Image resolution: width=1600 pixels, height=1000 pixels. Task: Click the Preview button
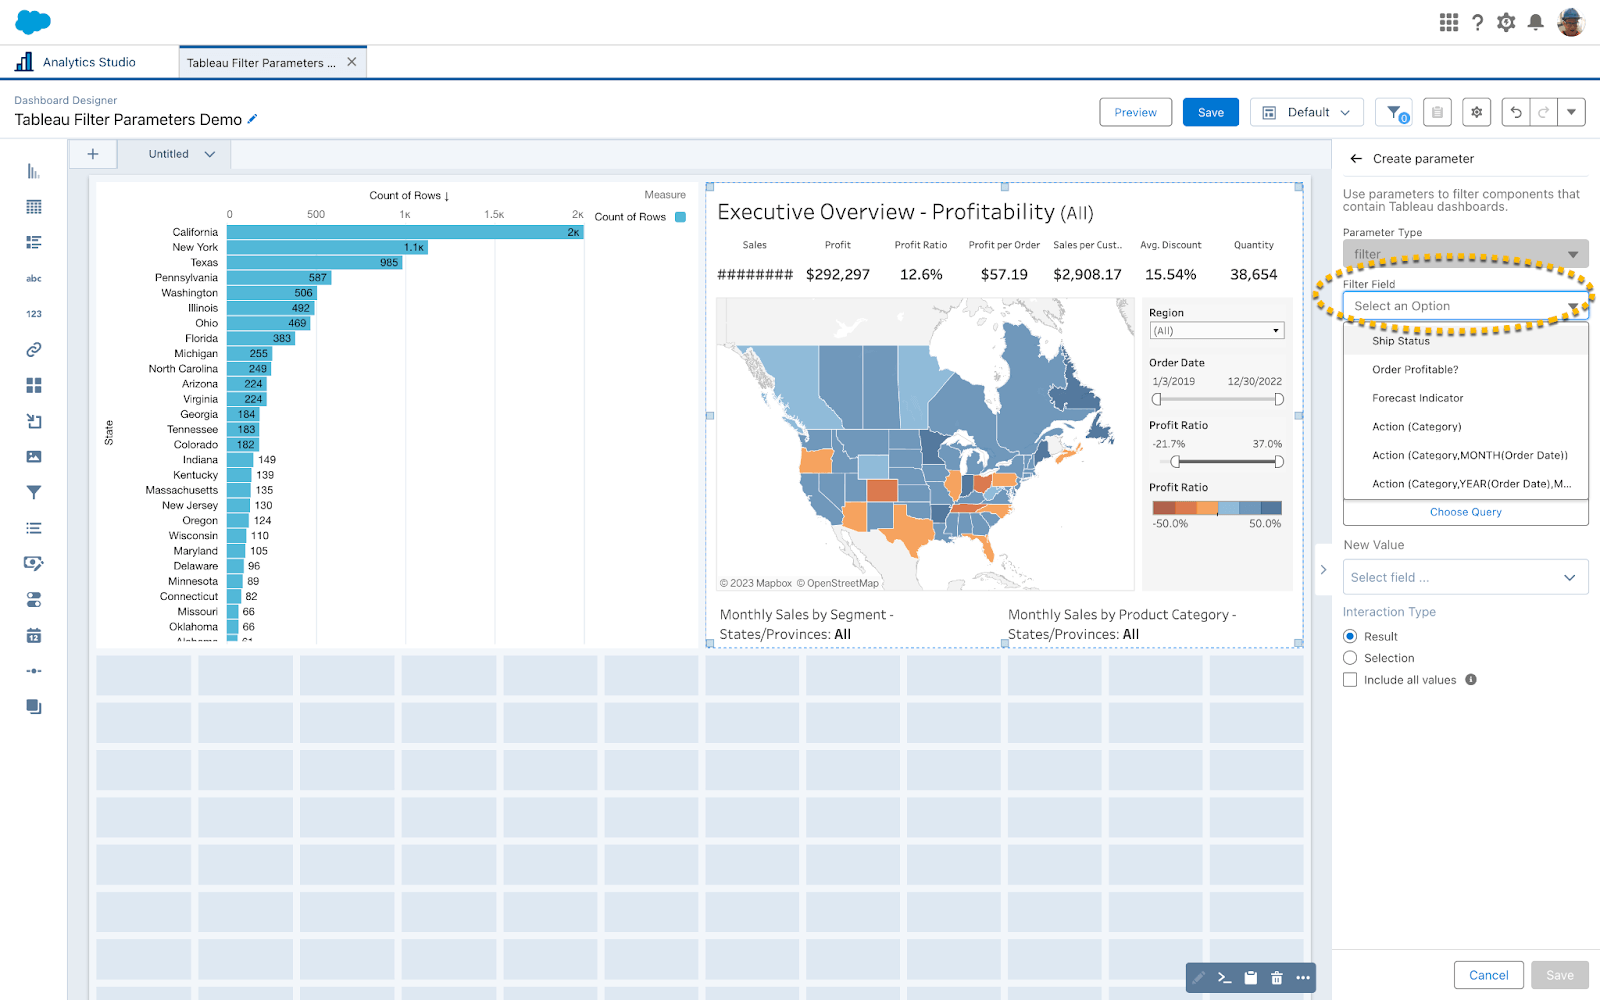click(x=1135, y=112)
